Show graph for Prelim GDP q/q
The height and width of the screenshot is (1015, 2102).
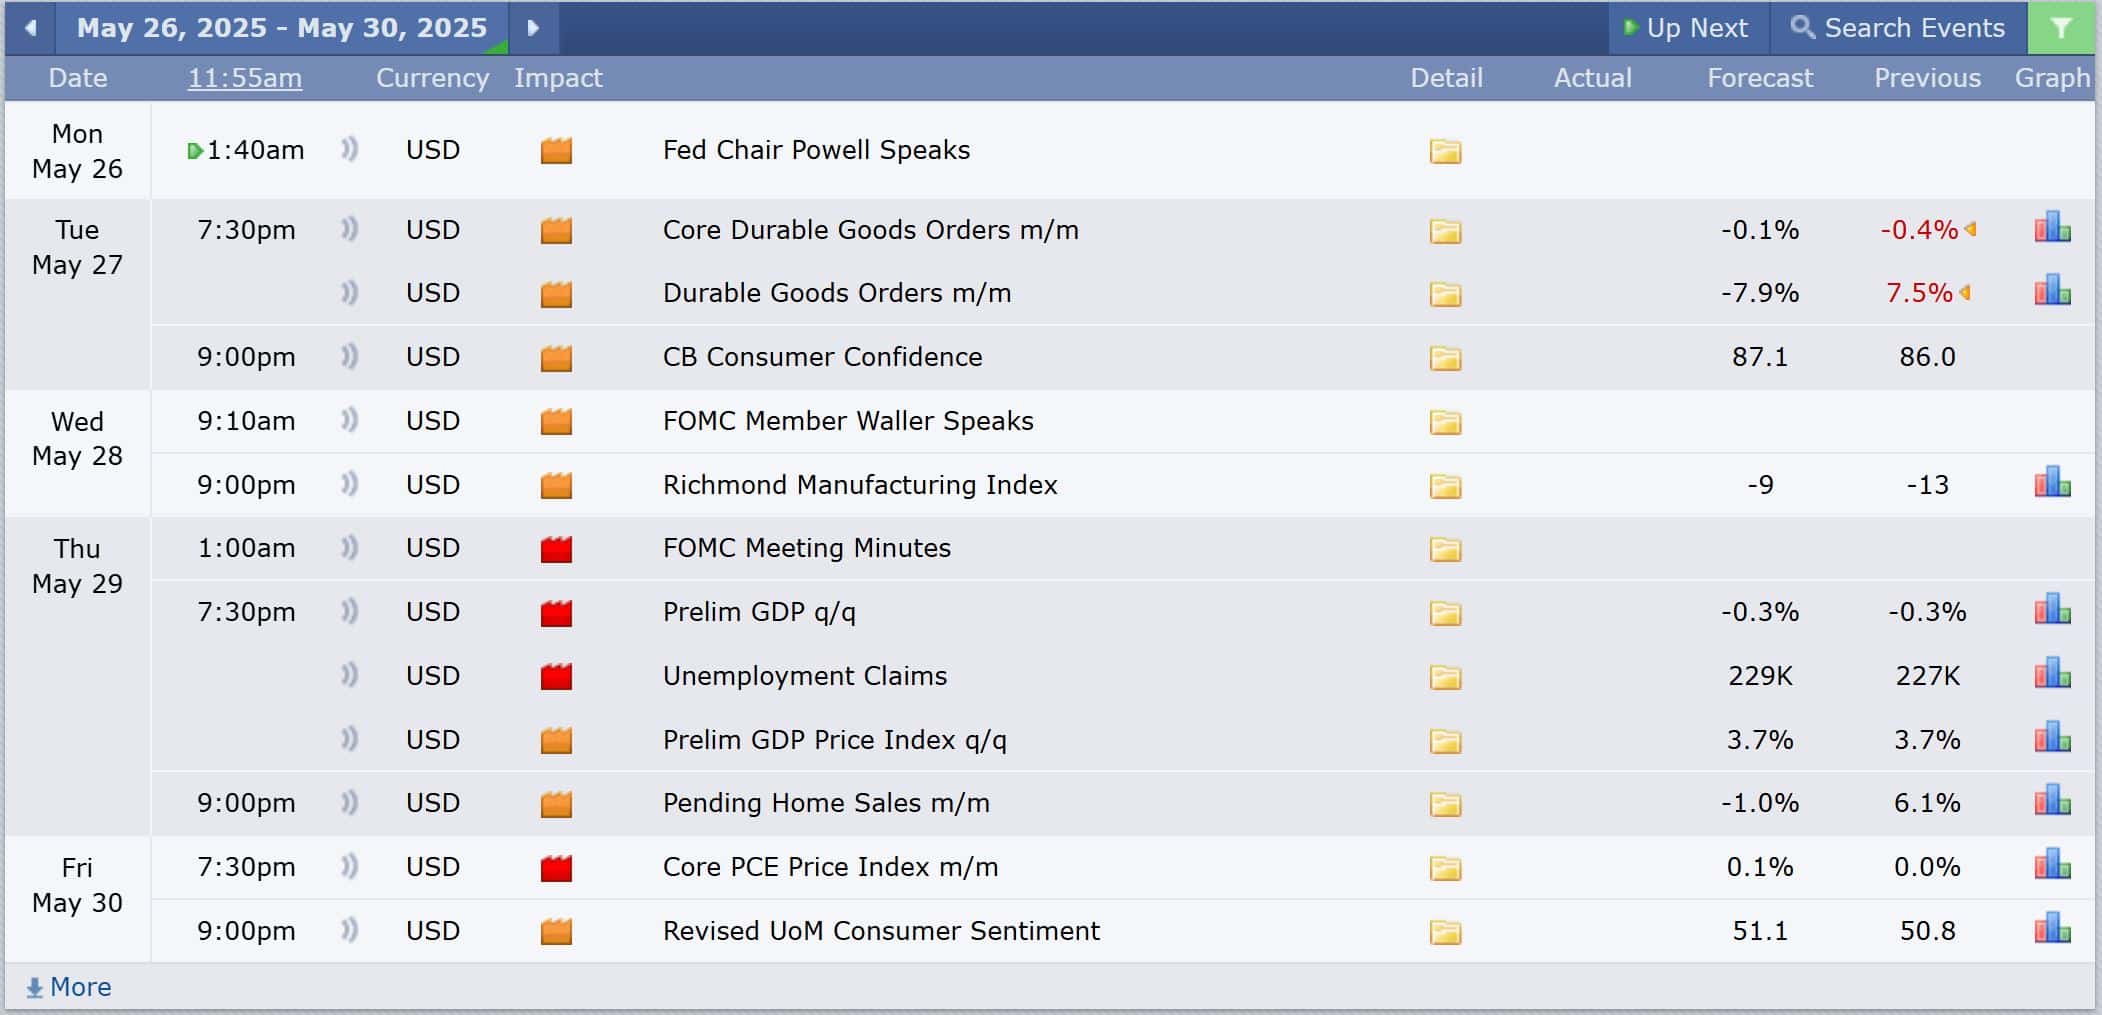tap(2052, 609)
